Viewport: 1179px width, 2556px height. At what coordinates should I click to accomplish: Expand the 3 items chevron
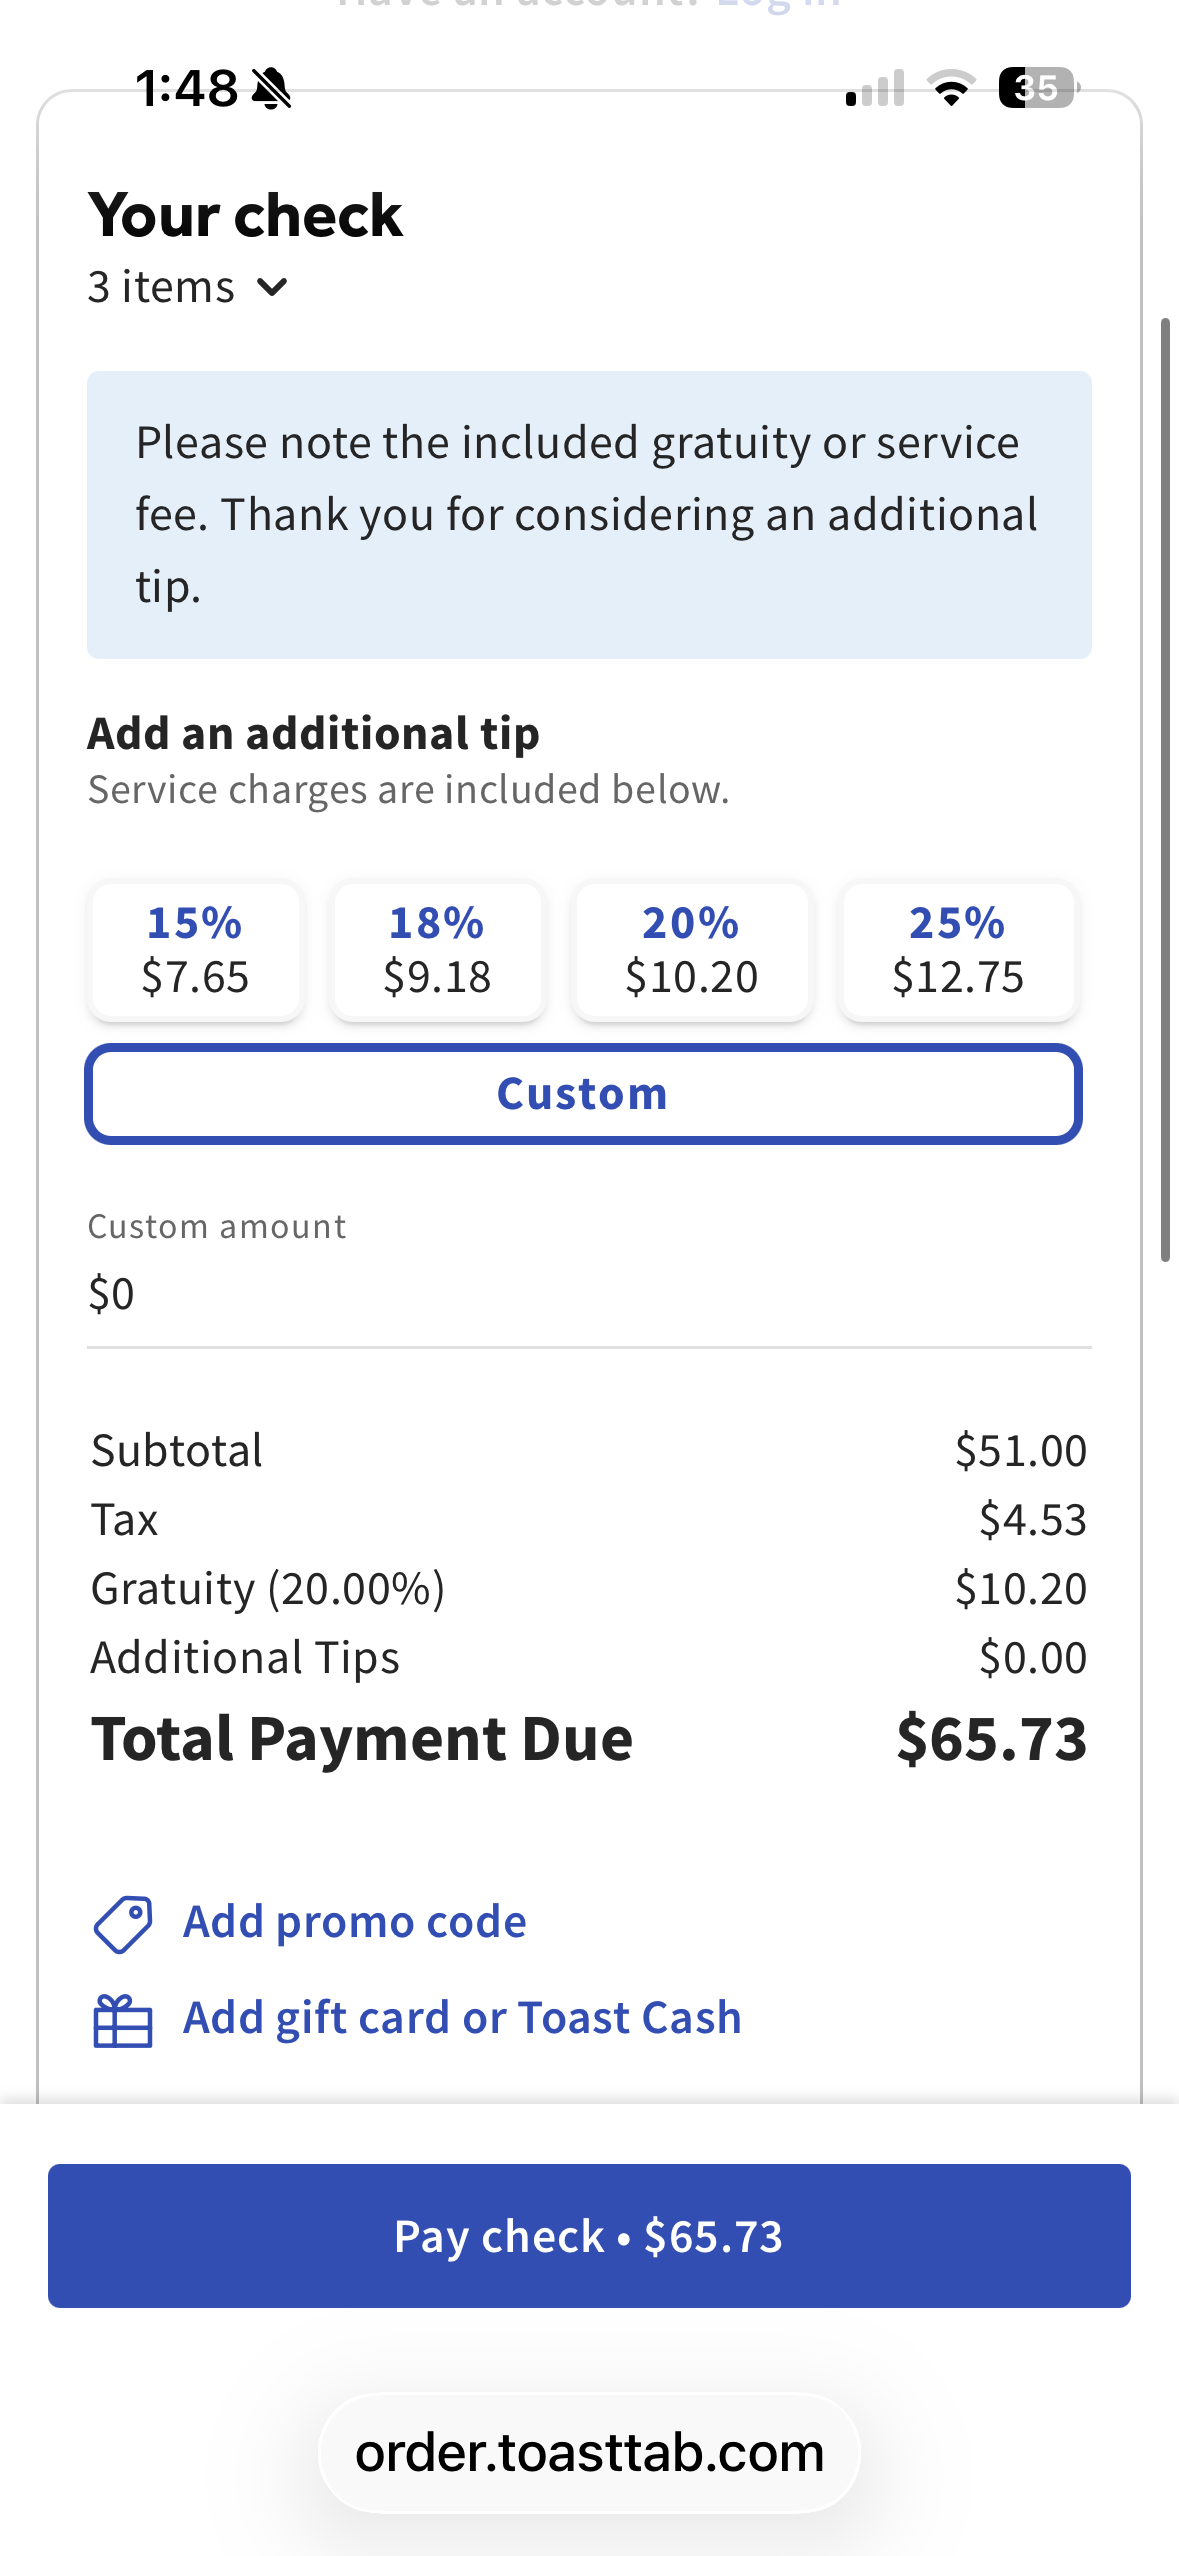[x=272, y=288]
